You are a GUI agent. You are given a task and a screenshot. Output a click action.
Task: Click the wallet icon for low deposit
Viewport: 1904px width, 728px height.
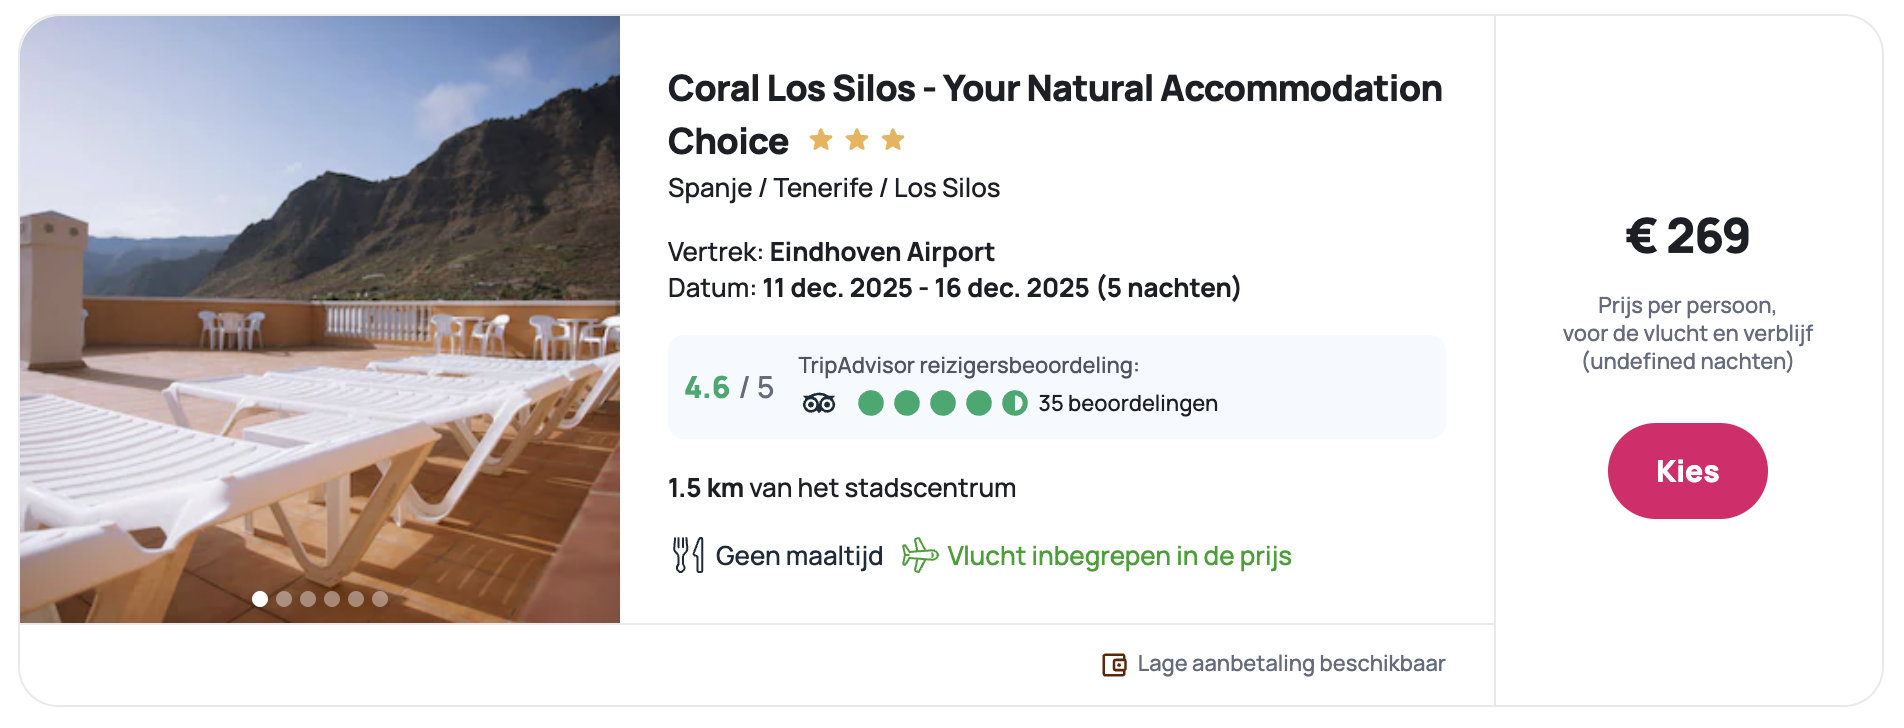point(1114,664)
